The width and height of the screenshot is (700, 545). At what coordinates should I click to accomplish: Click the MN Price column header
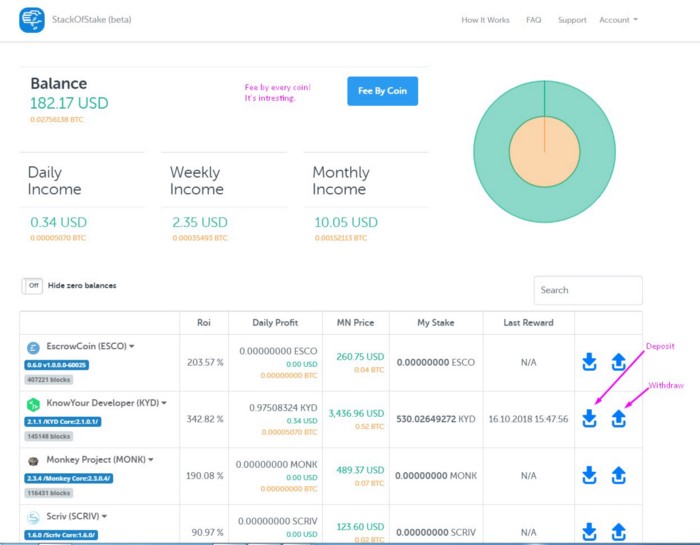click(355, 323)
